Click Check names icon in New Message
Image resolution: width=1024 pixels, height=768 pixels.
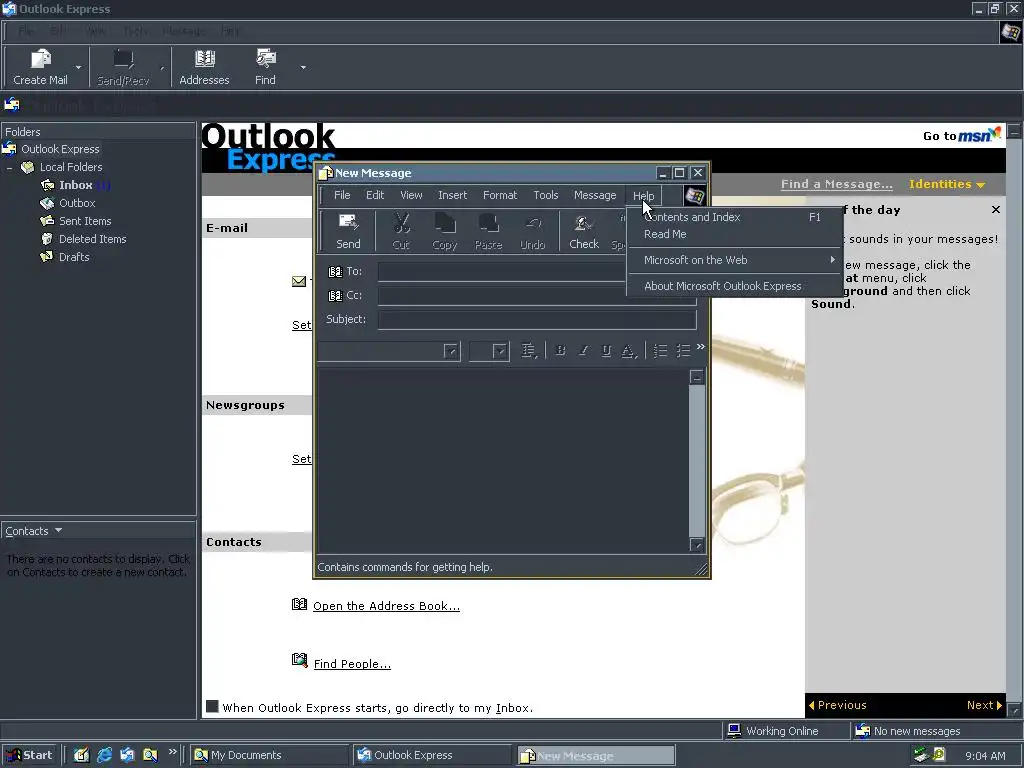[584, 231]
